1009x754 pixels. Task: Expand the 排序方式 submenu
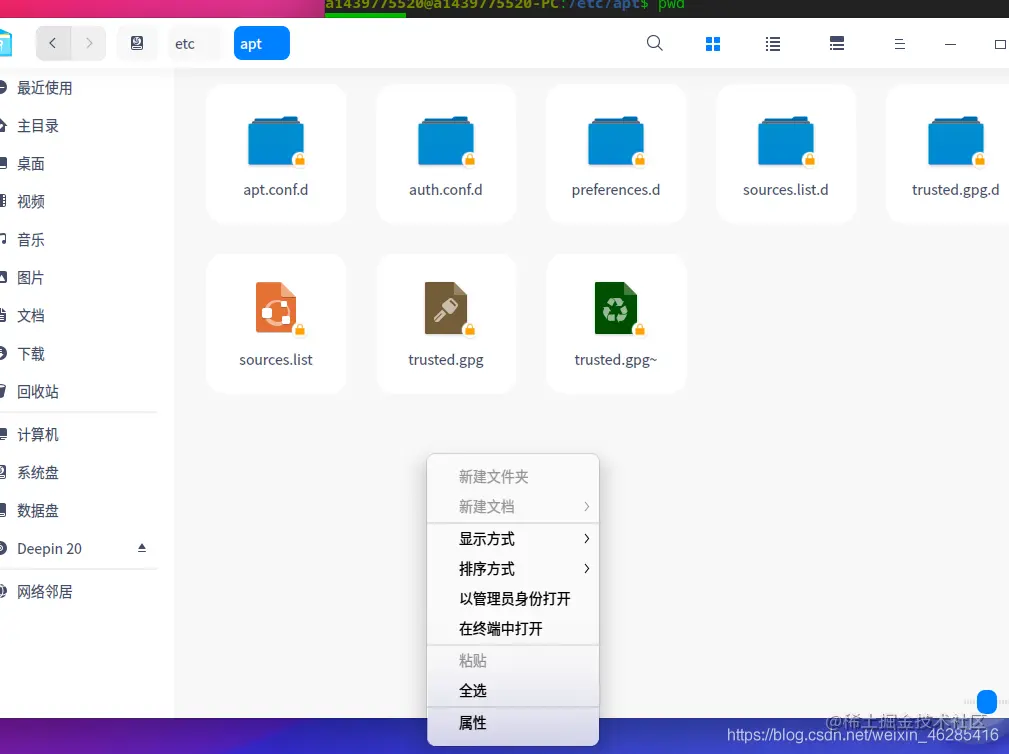pyautogui.click(x=513, y=568)
